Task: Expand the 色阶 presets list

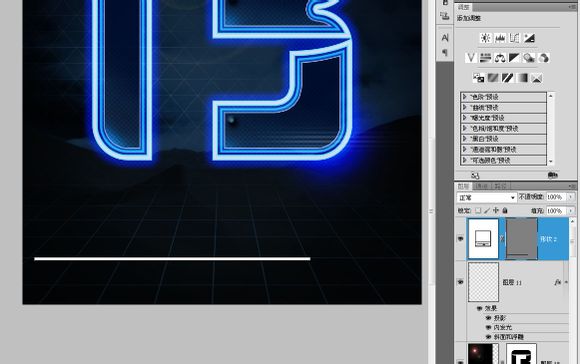Action: (465, 97)
